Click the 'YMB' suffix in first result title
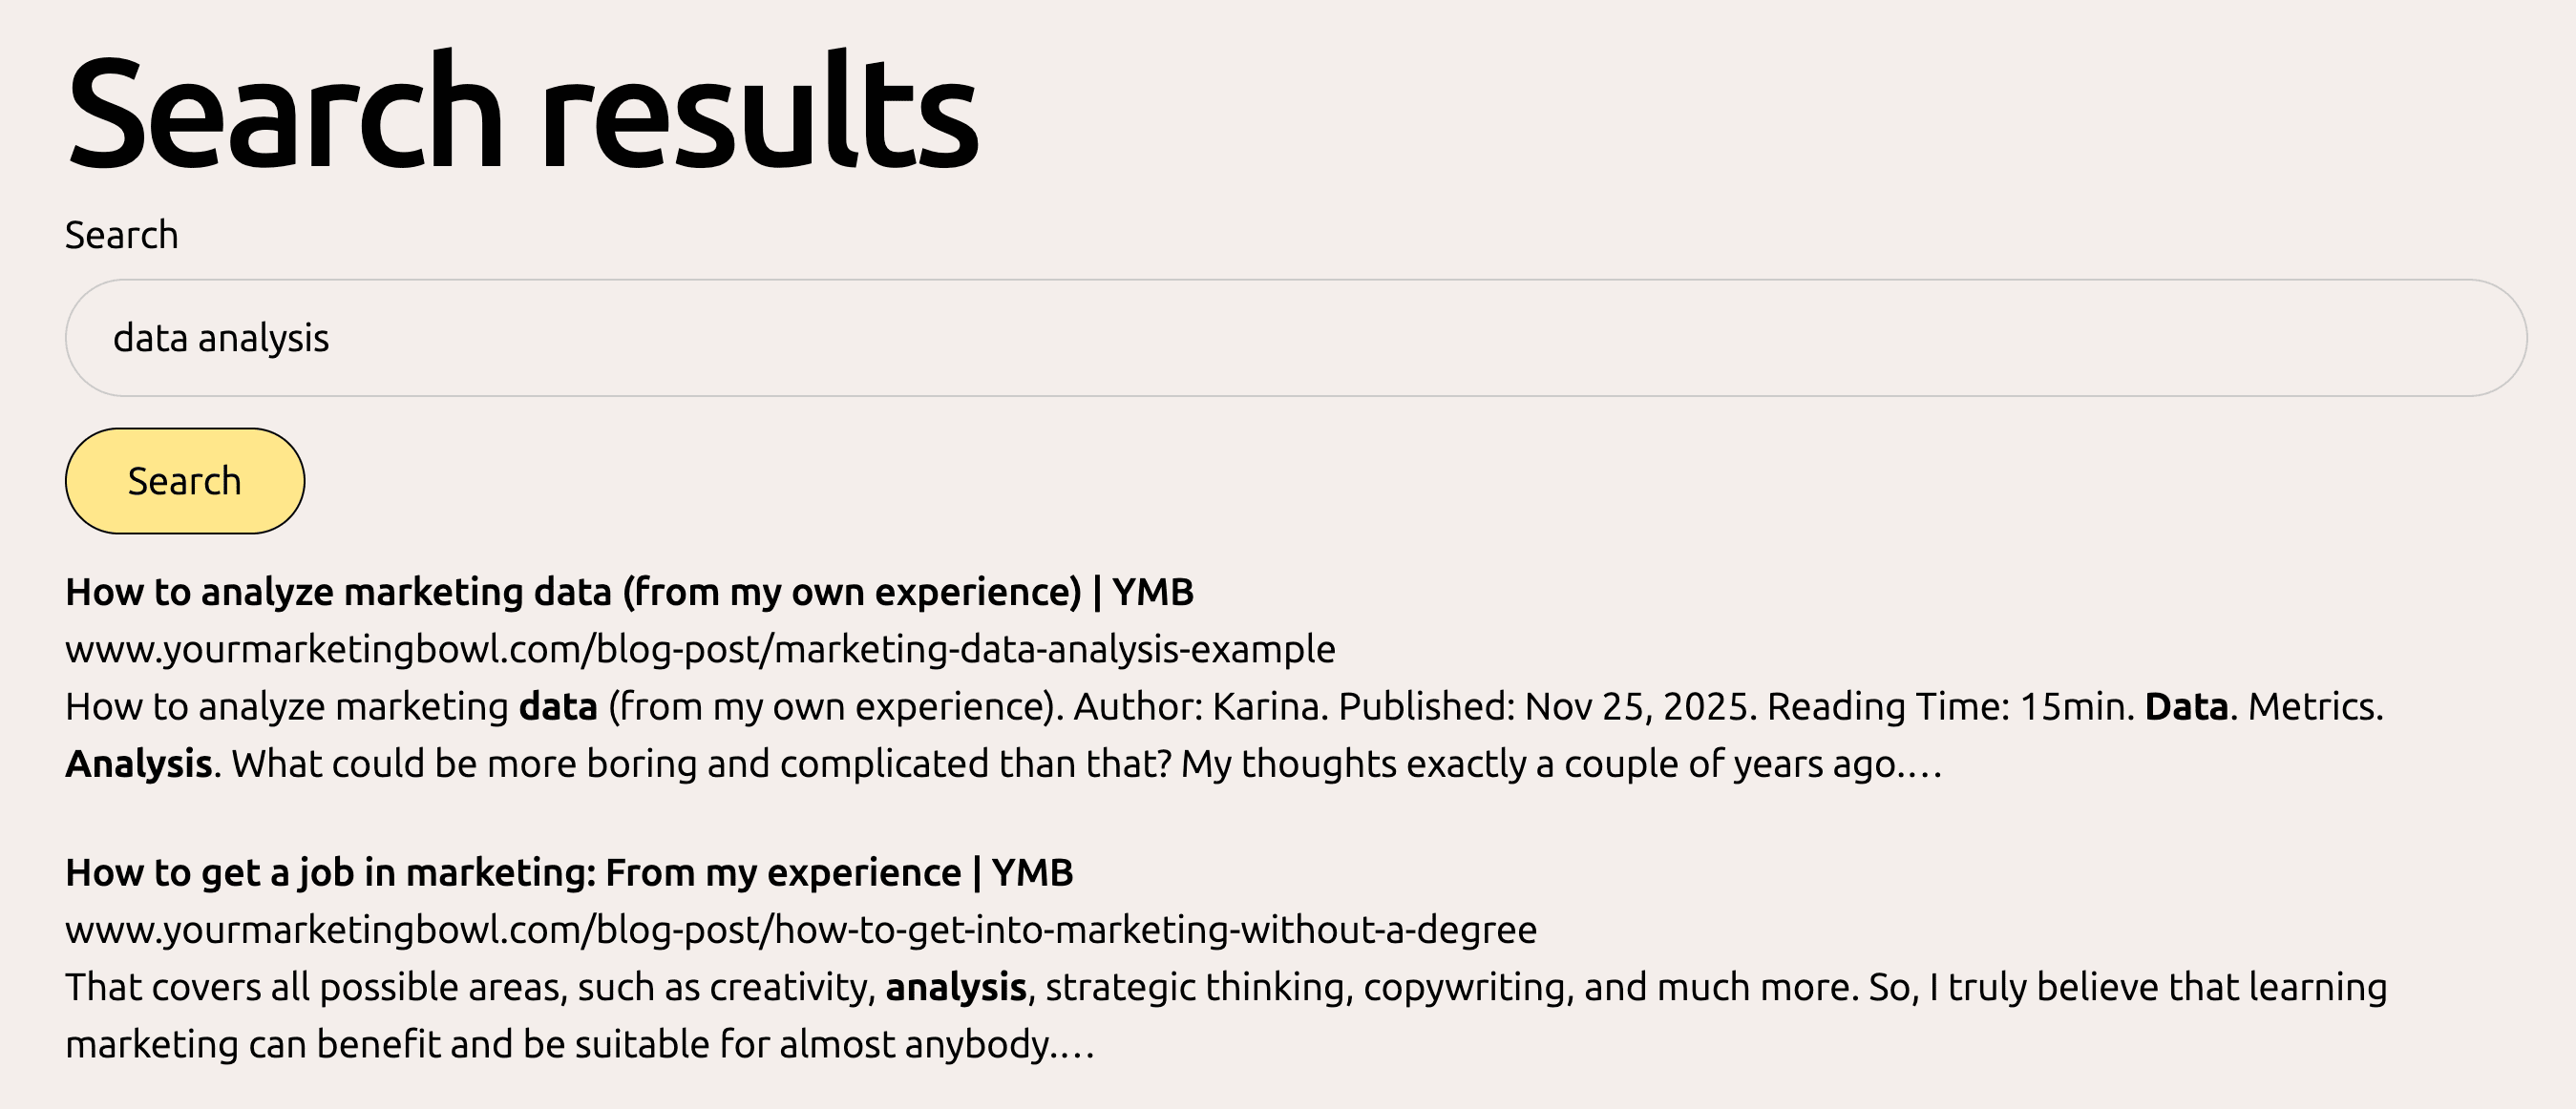Viewport: 2576px width, 1109px height. [1156, 591]
